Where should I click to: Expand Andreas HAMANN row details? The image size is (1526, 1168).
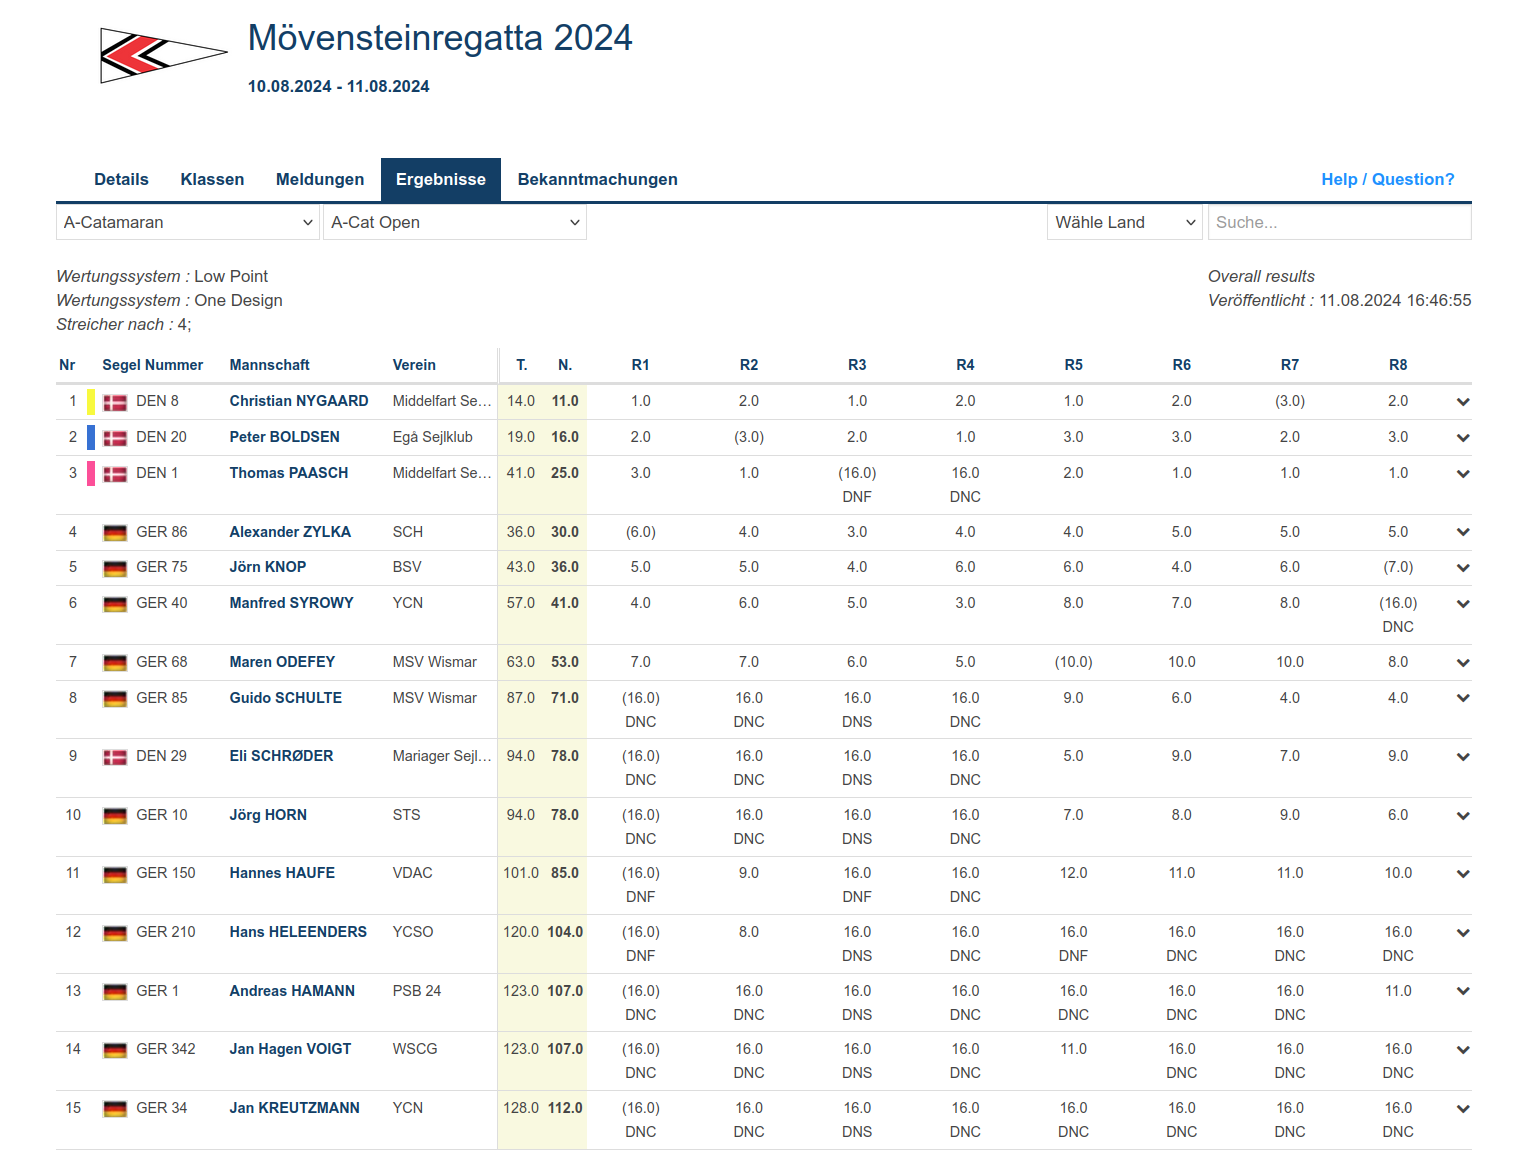click(x=1463, y=991)
